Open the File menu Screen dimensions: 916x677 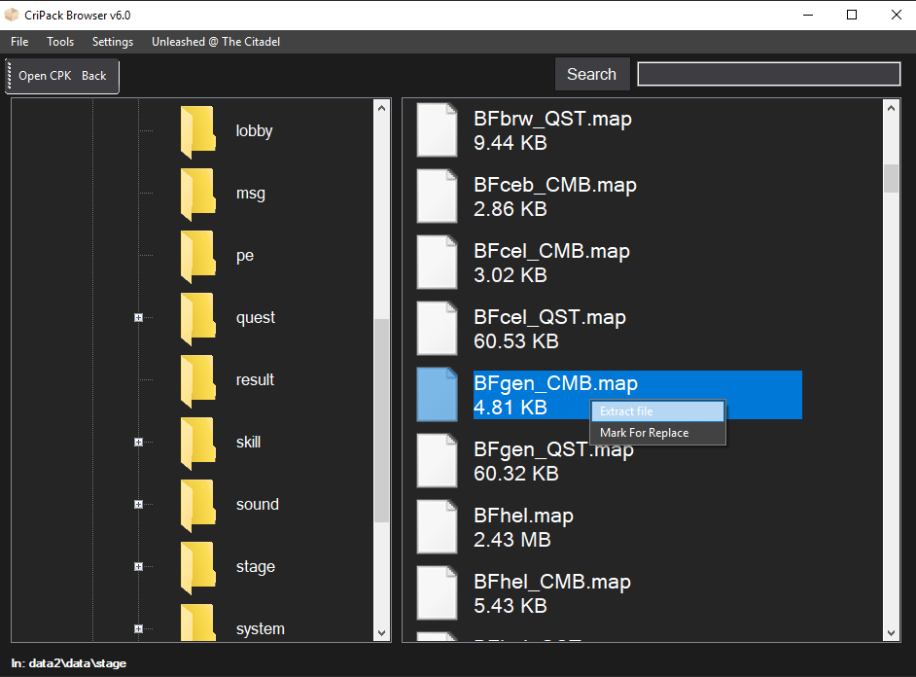19,42
